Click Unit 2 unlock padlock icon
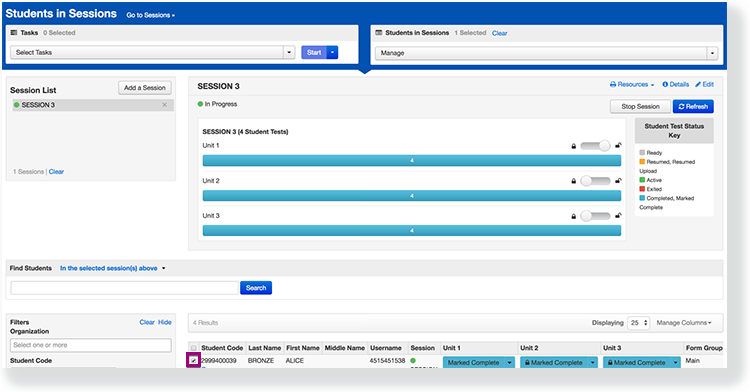 pyautogui.click(x=618, y=181)
